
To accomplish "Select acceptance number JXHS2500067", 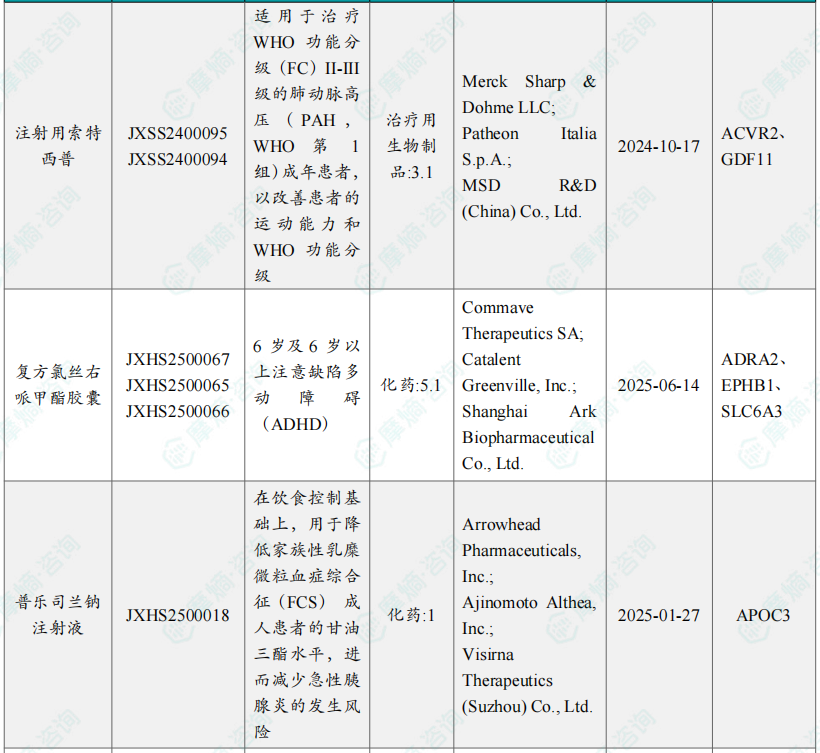I will (x=178, y=359).
